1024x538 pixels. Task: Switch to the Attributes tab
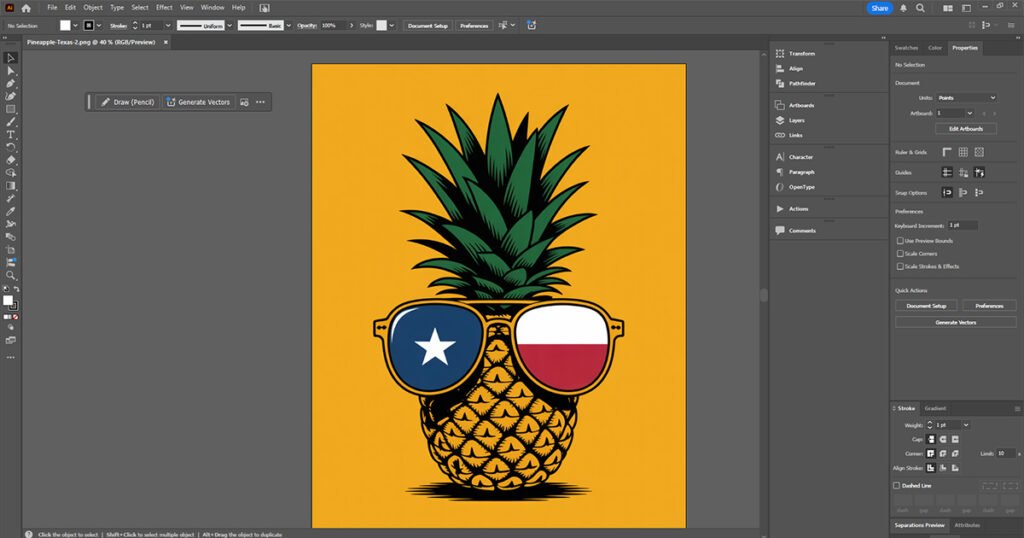tap(967, 525)
